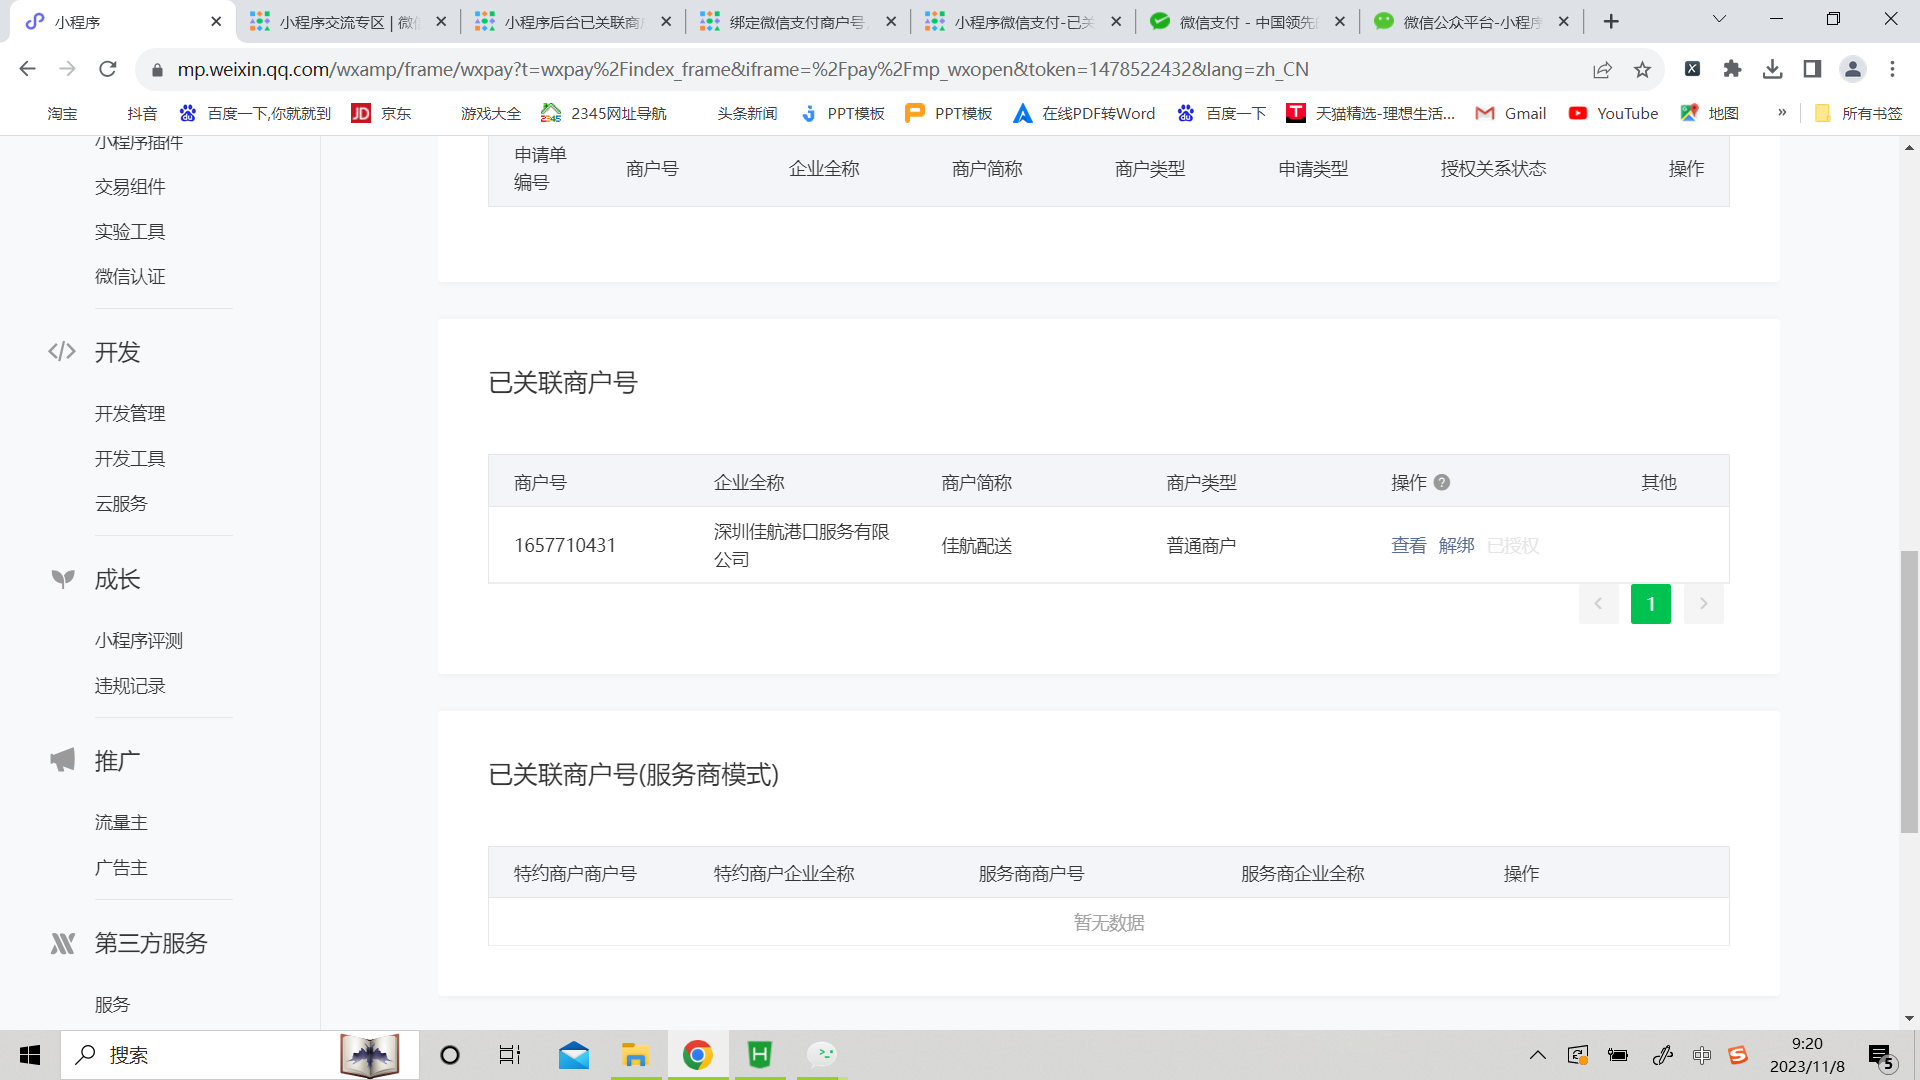Click the 开发 code bracket icon

[x=62, y=352]
